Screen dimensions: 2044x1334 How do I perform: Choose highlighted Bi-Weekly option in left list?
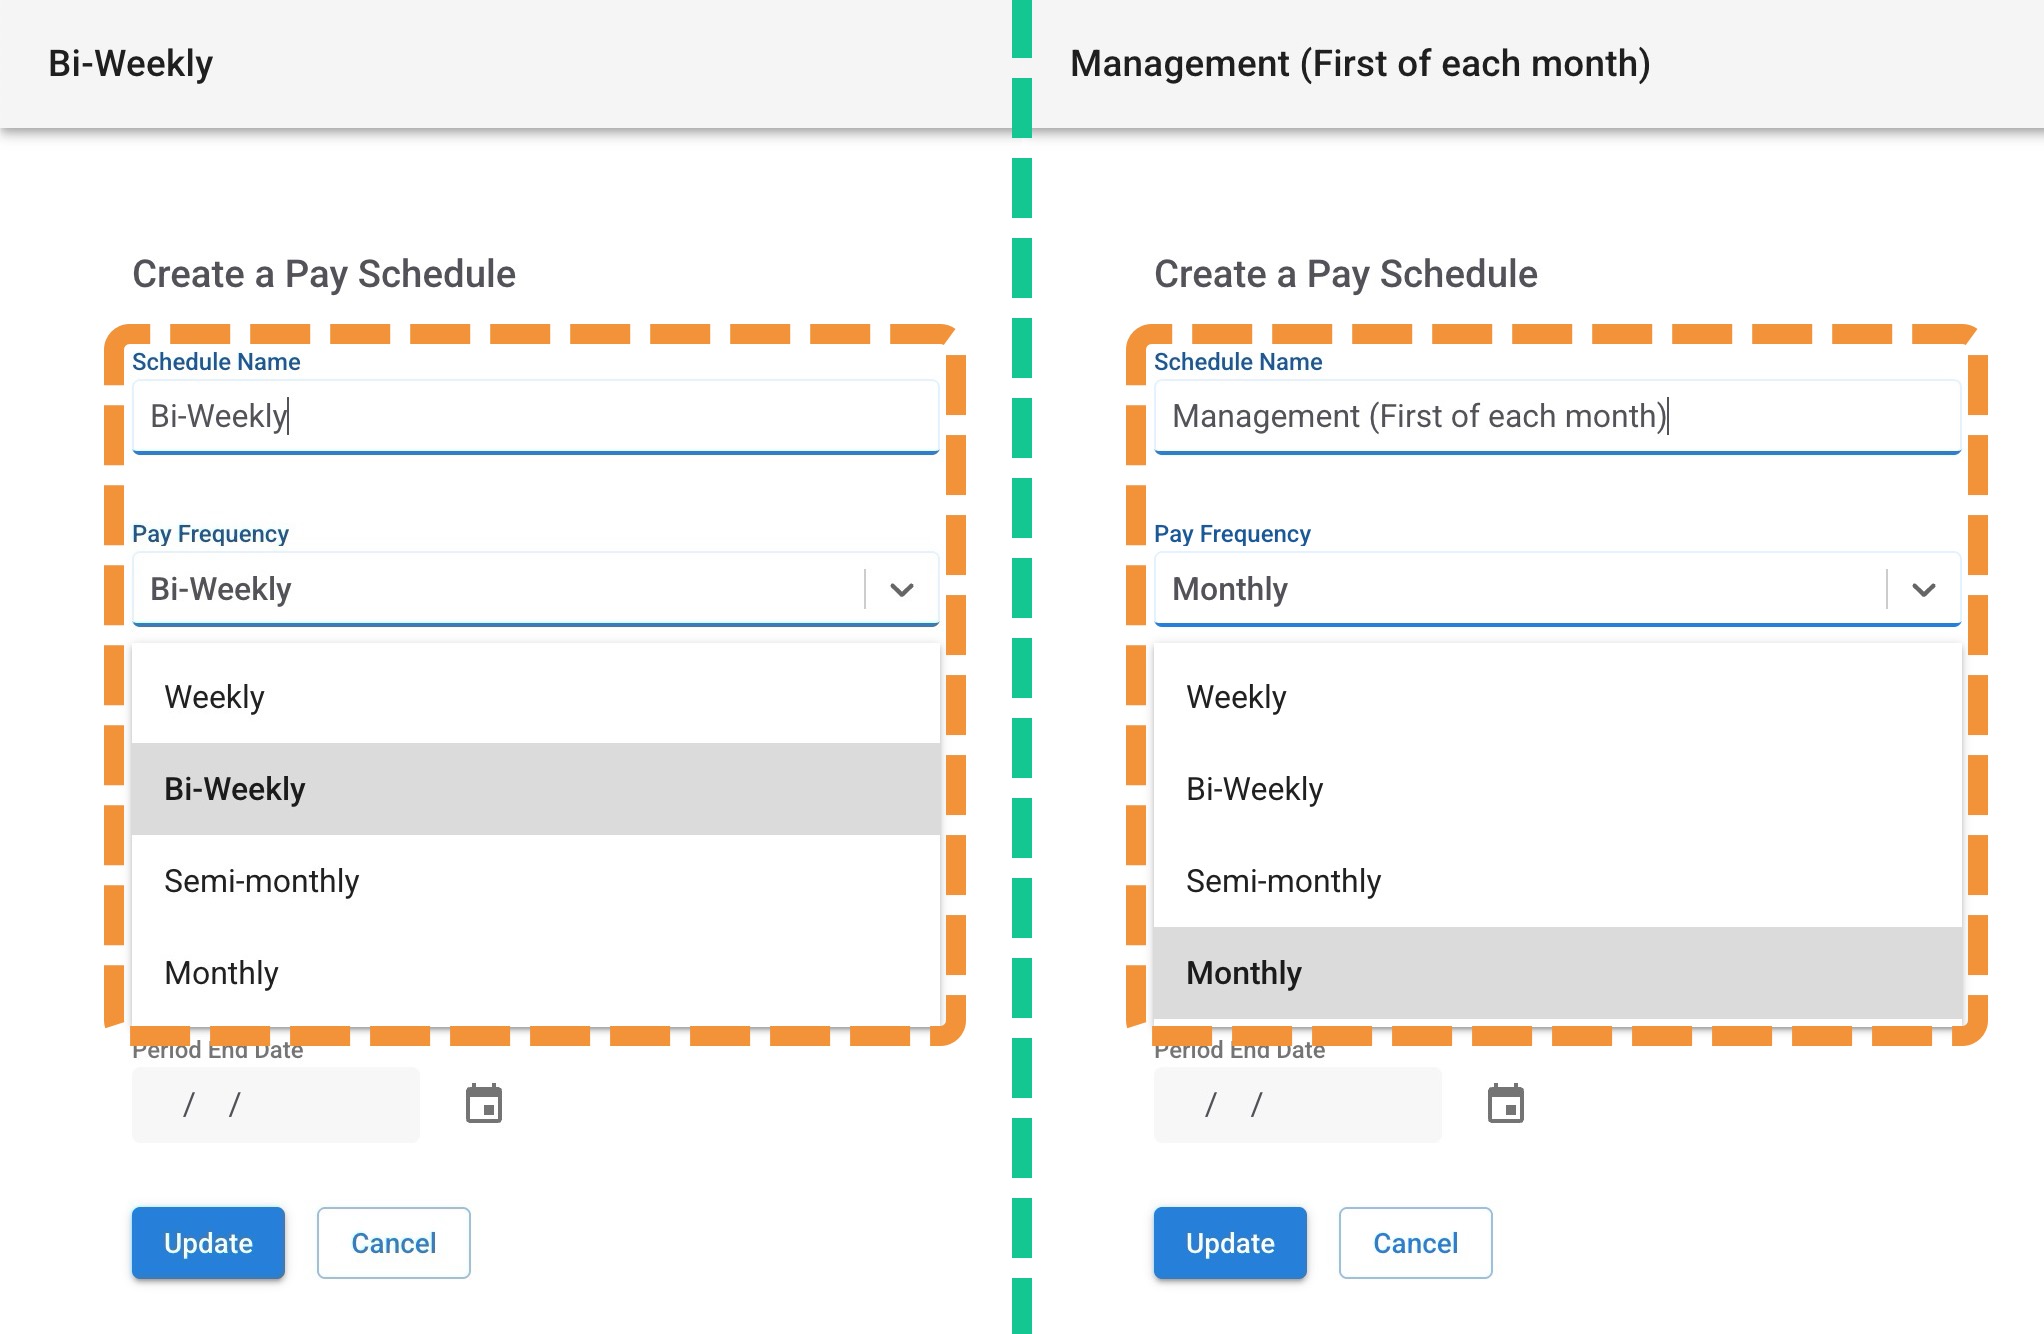[x=535, y=789]
